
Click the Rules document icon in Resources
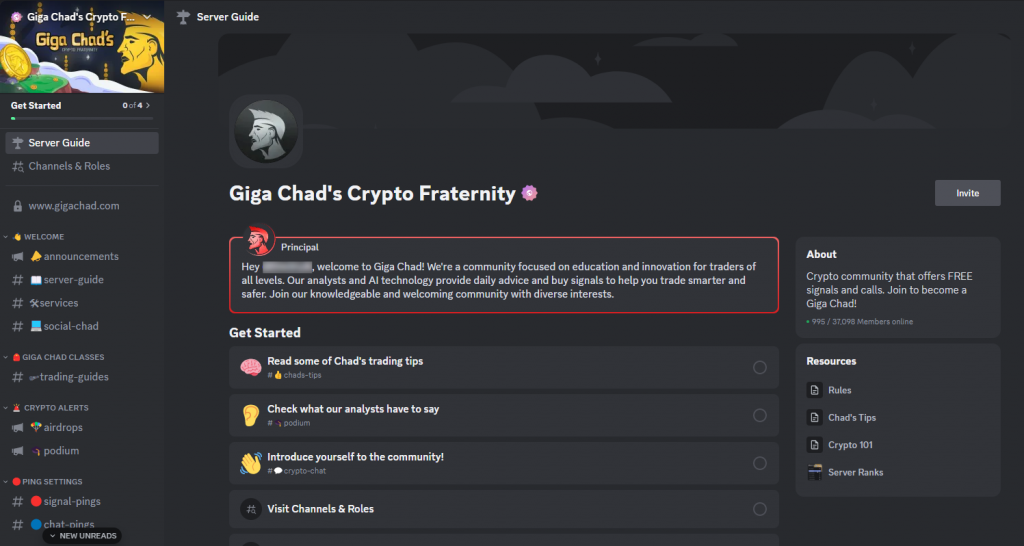[815, 390]
